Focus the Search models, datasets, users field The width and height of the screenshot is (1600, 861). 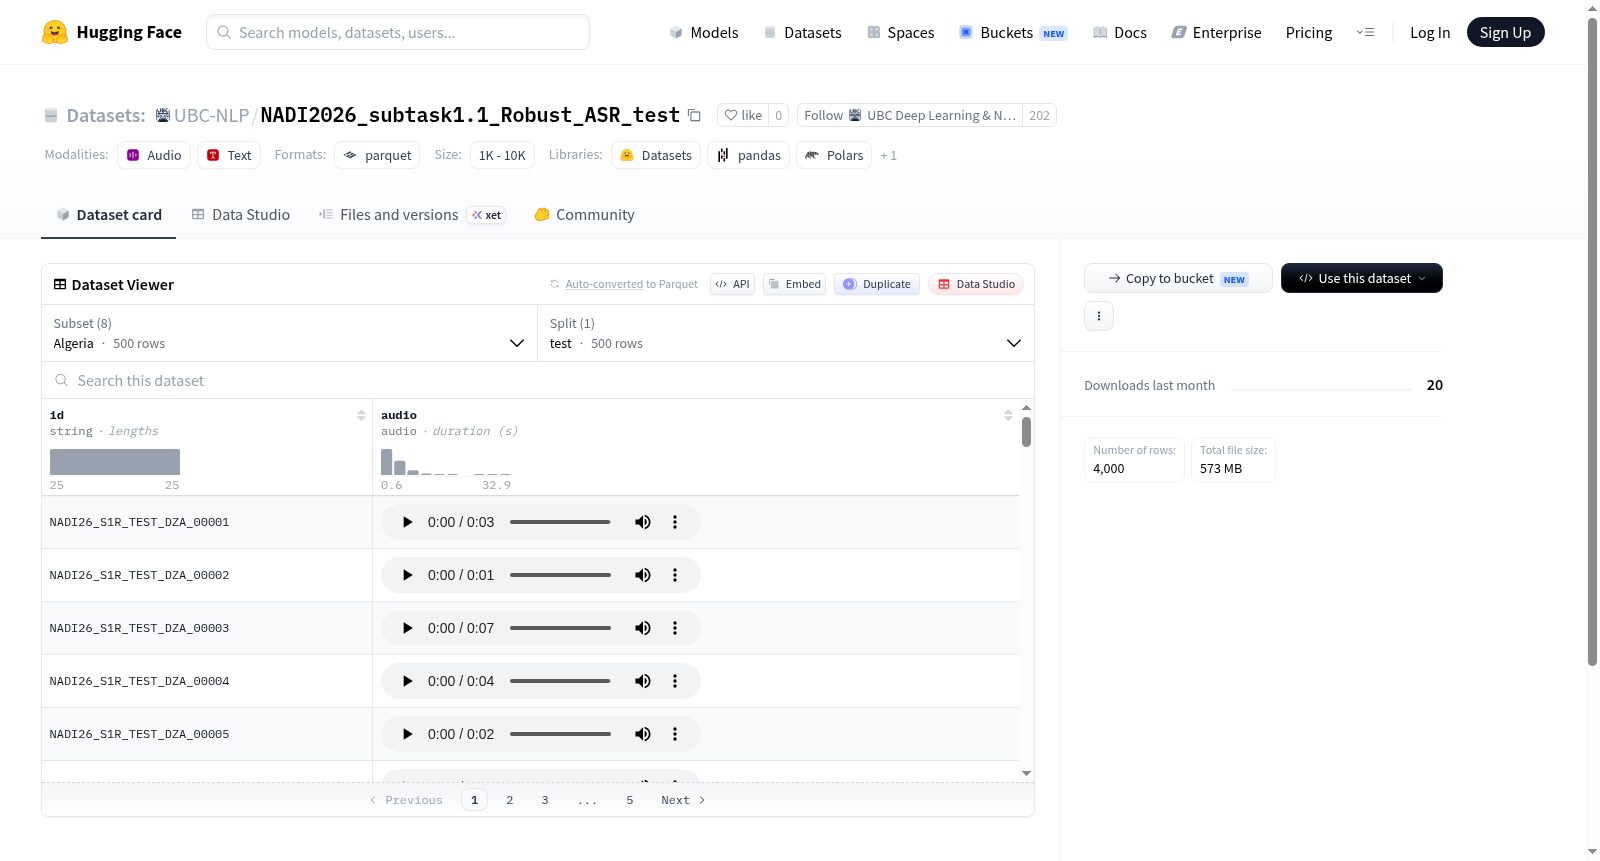pyautogui.click(x=398, y=32)
